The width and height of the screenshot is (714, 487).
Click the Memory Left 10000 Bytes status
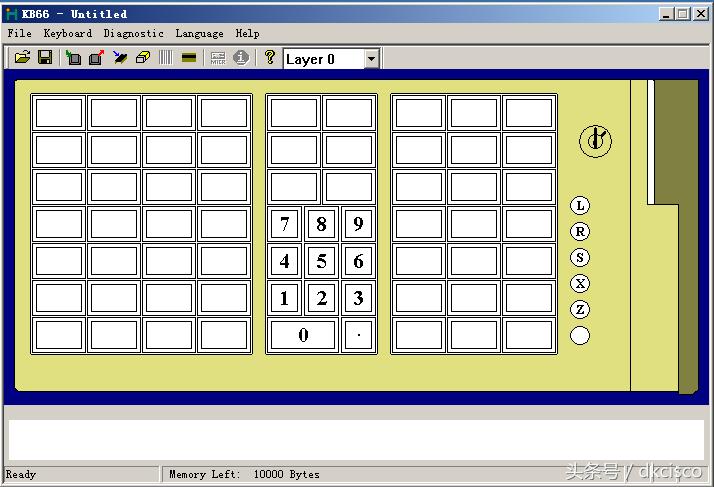pos(245,474)
